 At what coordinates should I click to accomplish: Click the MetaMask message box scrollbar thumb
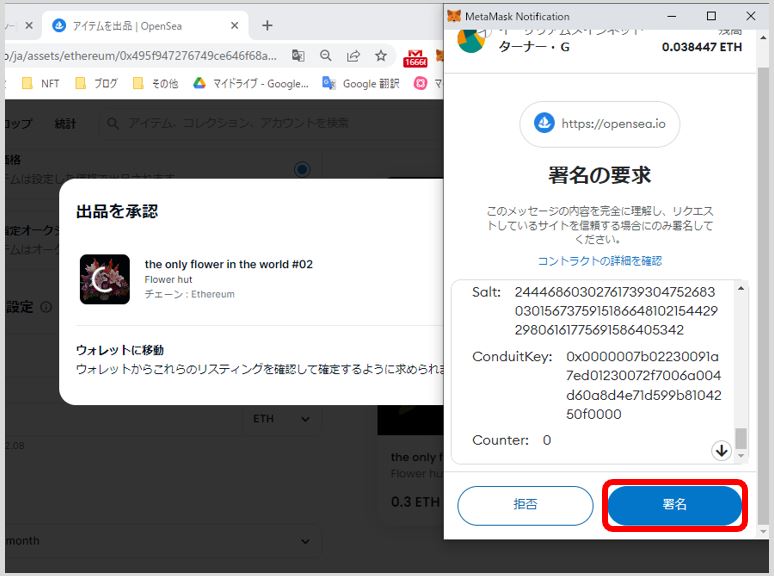point(740,438)
